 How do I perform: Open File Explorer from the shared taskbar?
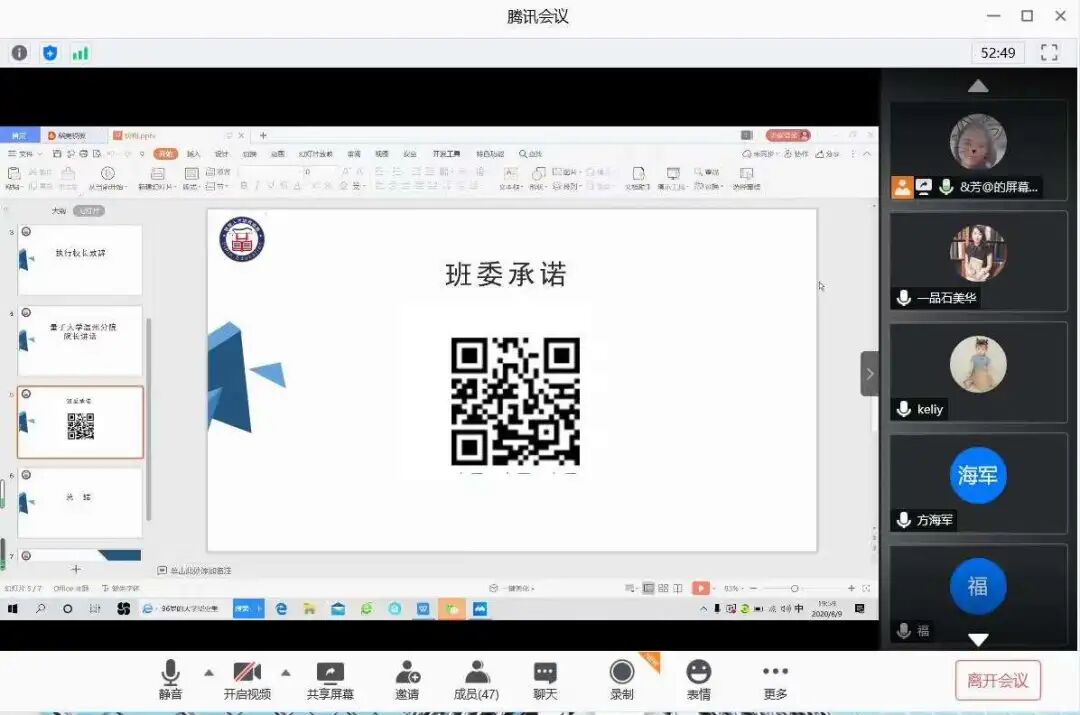309,609
